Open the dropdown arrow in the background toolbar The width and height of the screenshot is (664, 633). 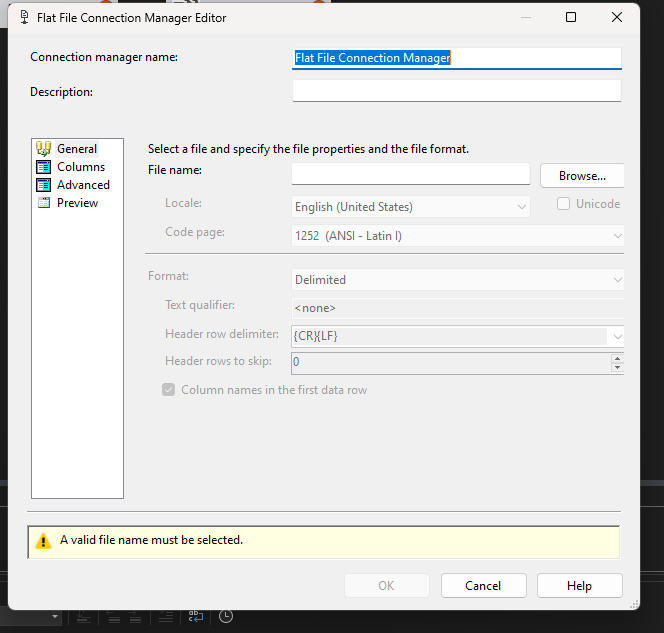(x=55, y=616)
